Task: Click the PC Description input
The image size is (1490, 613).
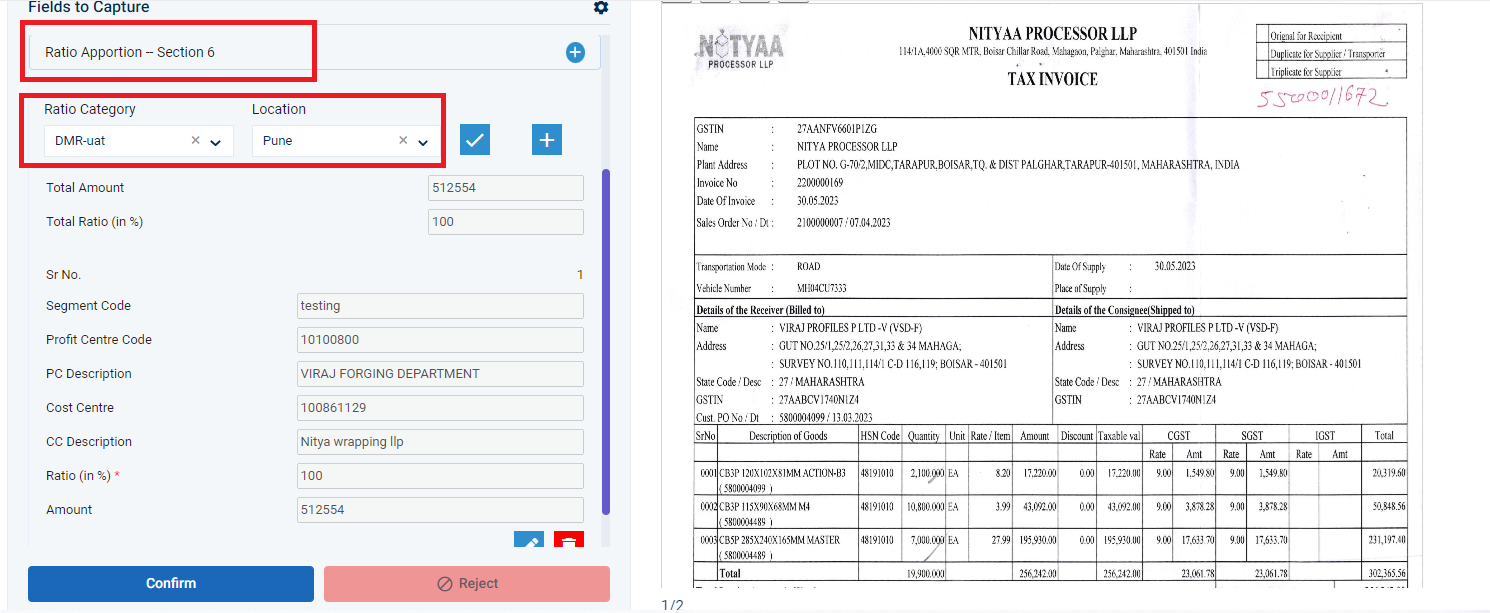Action: 440,374
